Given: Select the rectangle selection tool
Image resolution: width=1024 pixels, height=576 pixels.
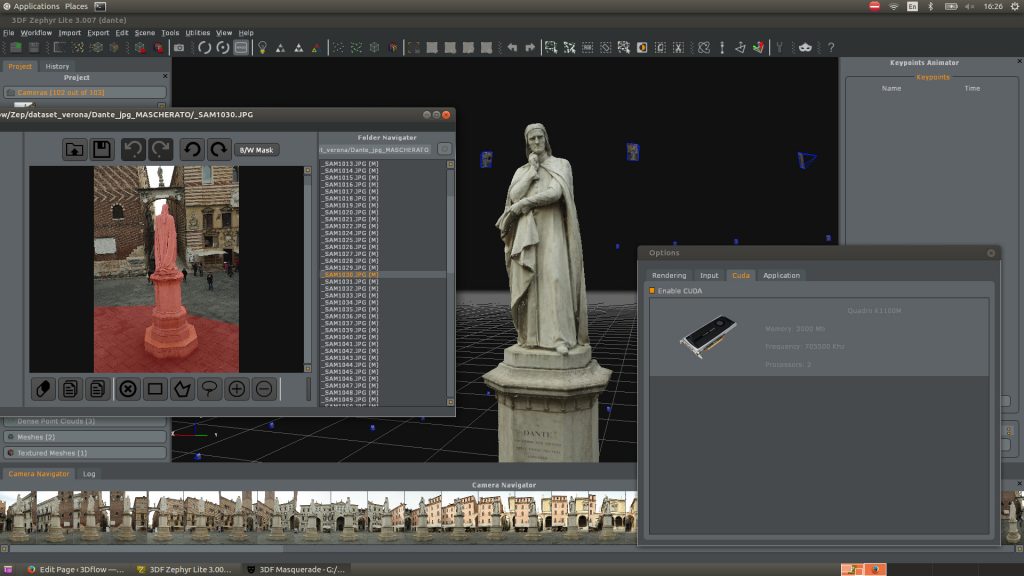Looking at the screenshot, I should click(155, 389).
